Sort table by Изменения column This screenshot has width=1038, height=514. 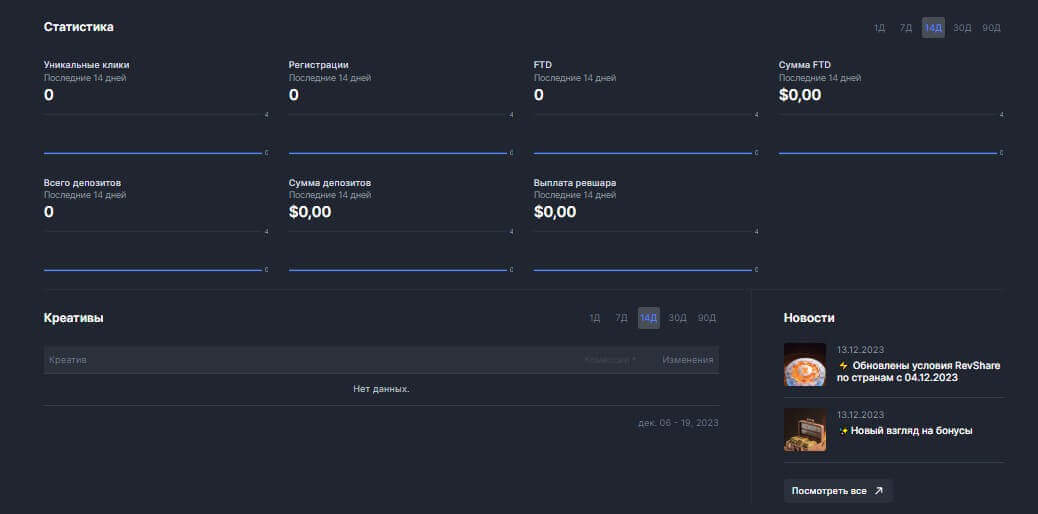click(x=687, y=360)
